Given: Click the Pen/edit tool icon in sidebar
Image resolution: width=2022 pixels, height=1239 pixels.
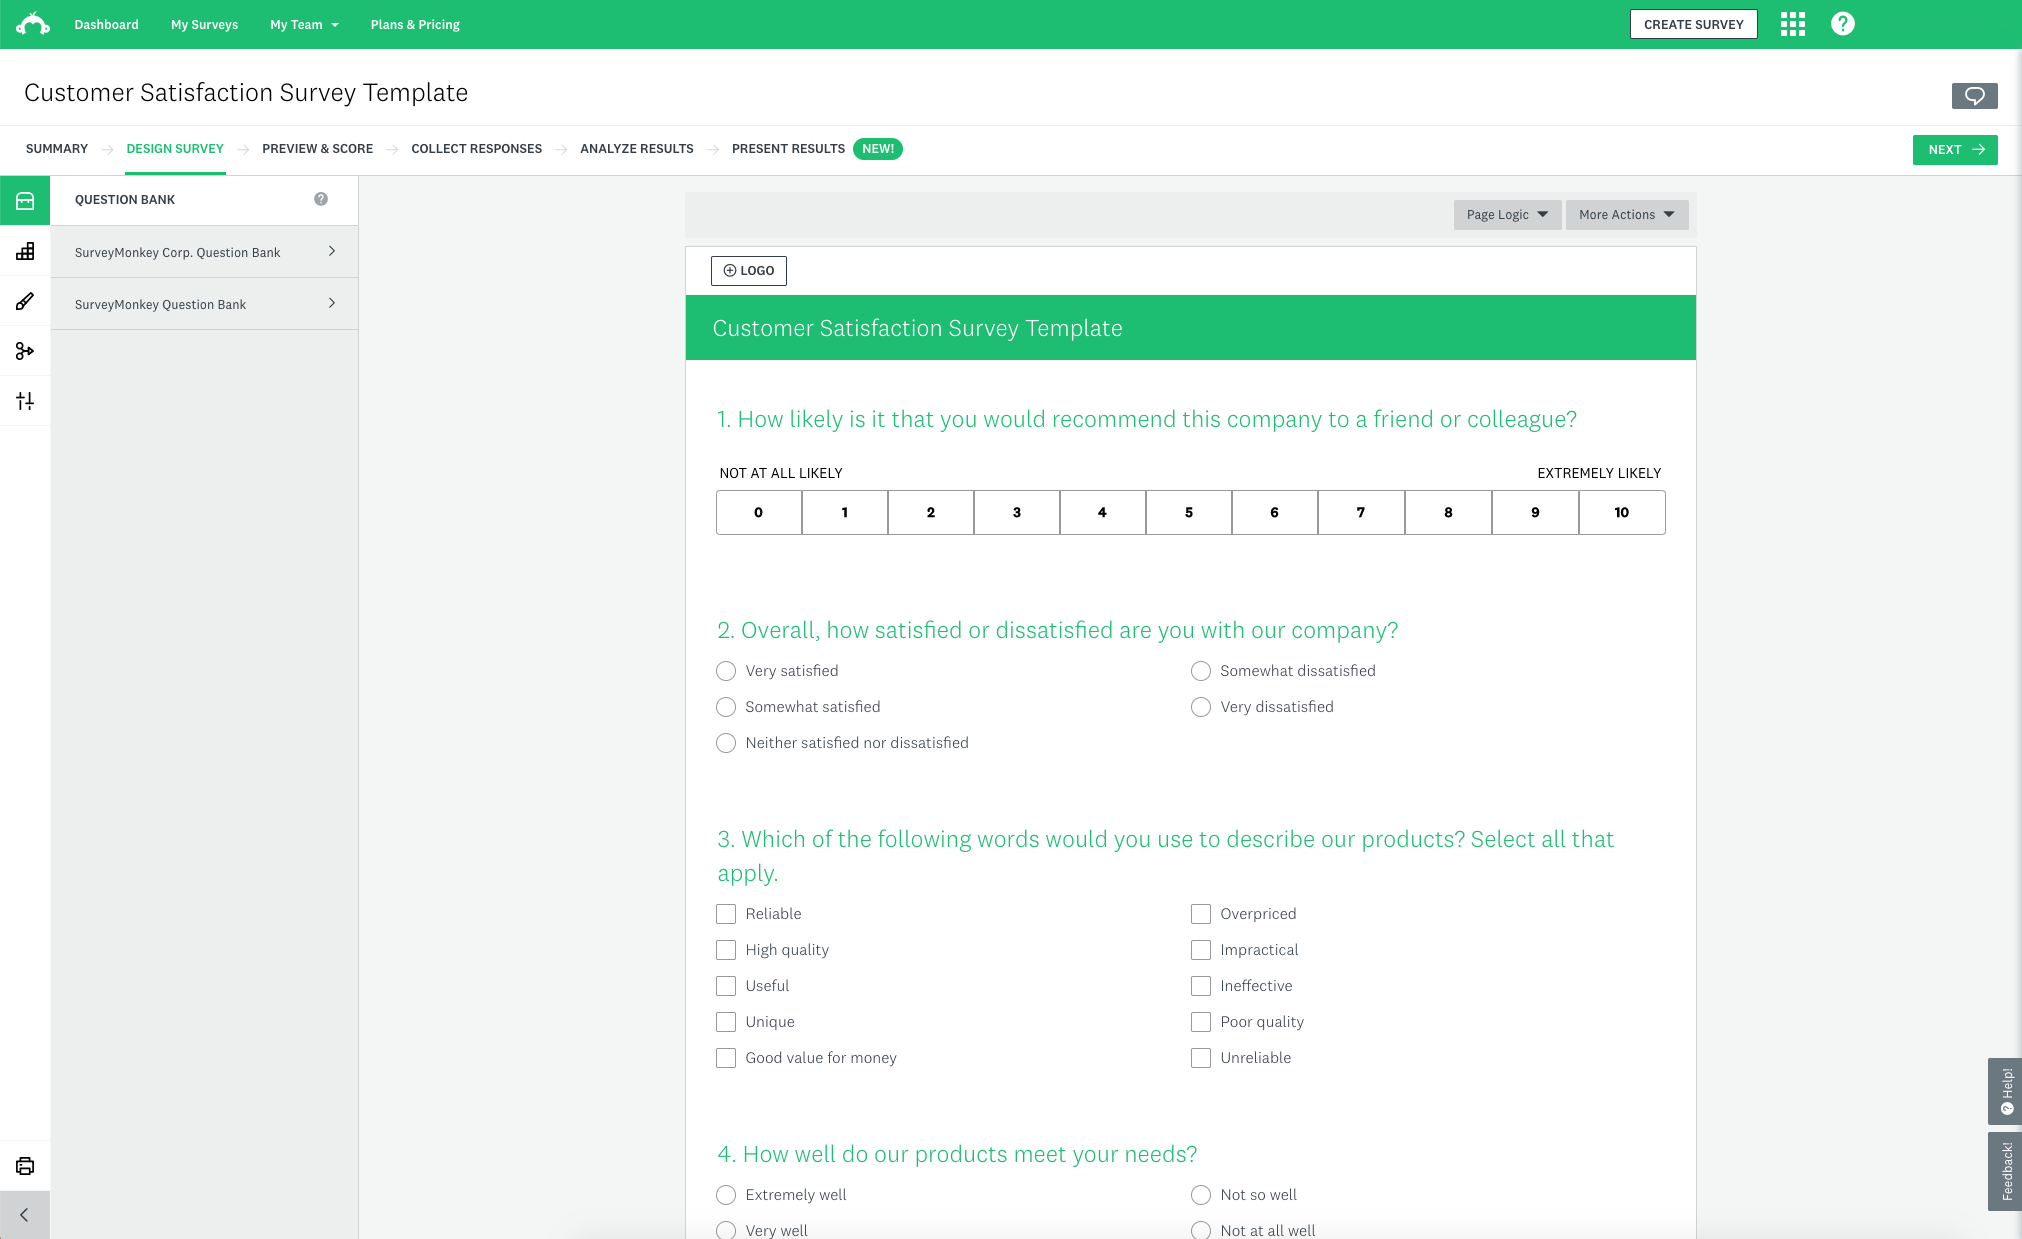Looking at the screenshot, I should coord(25,302).
